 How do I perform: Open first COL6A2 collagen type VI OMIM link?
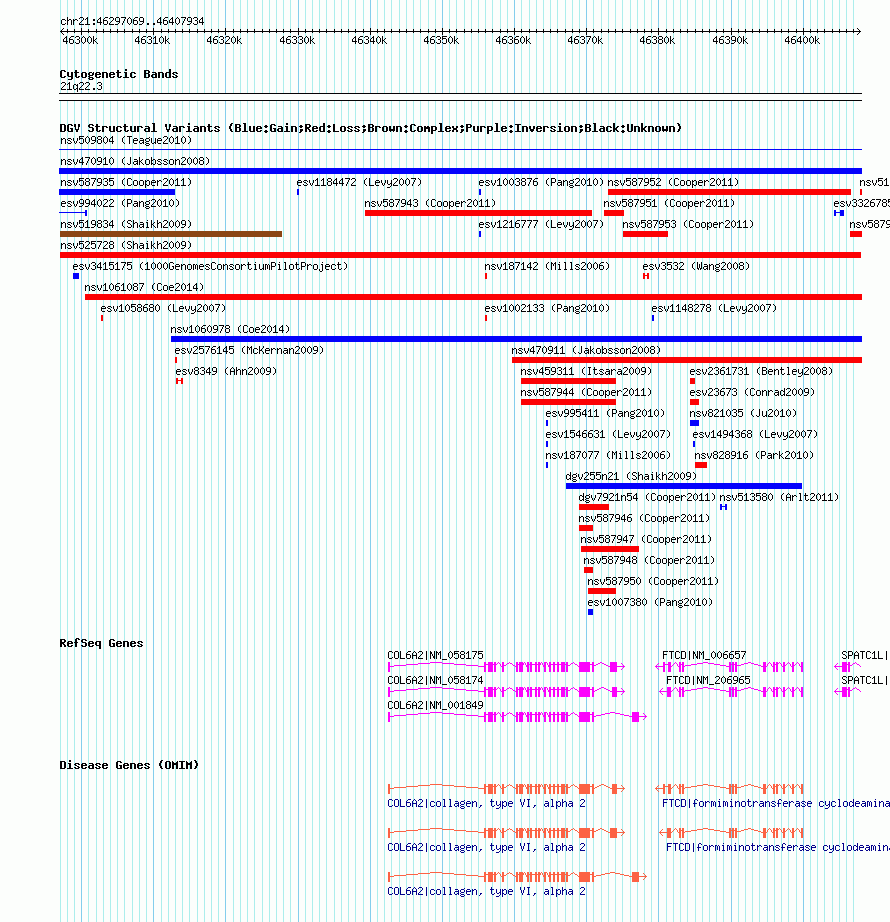(x=486, y=804)
